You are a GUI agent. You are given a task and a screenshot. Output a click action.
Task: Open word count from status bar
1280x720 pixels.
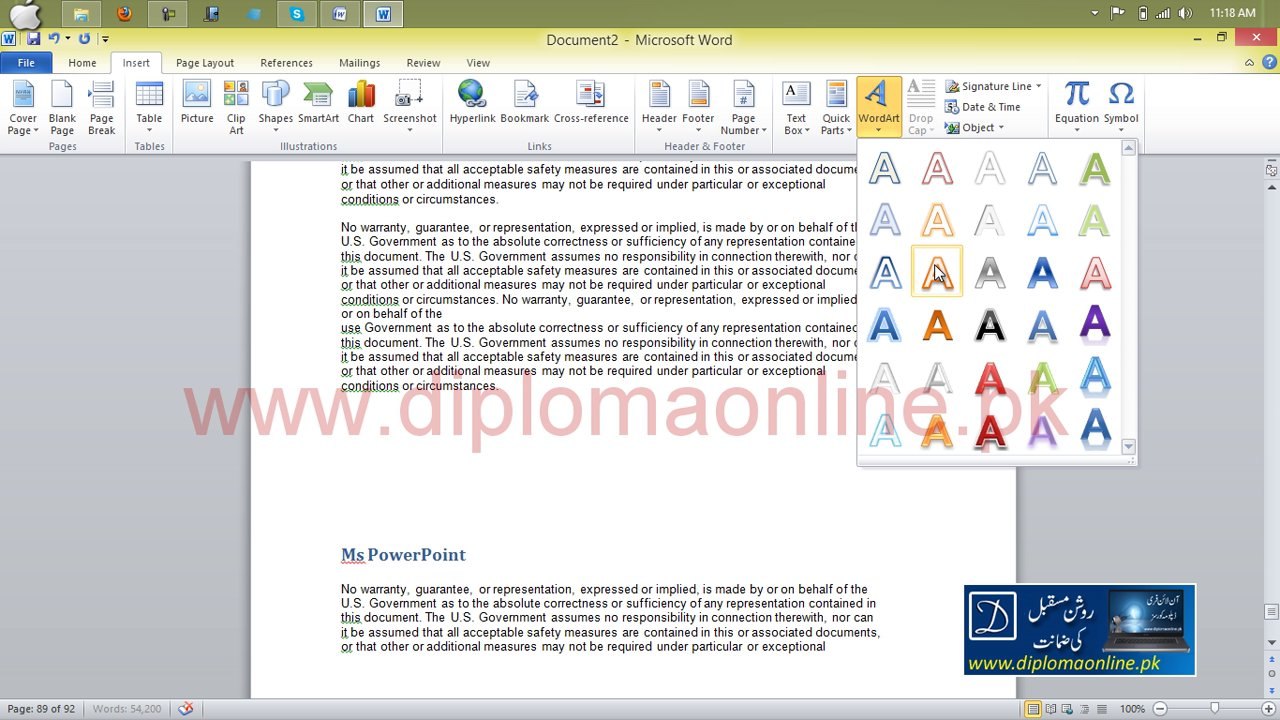click(x=127, y=709)
